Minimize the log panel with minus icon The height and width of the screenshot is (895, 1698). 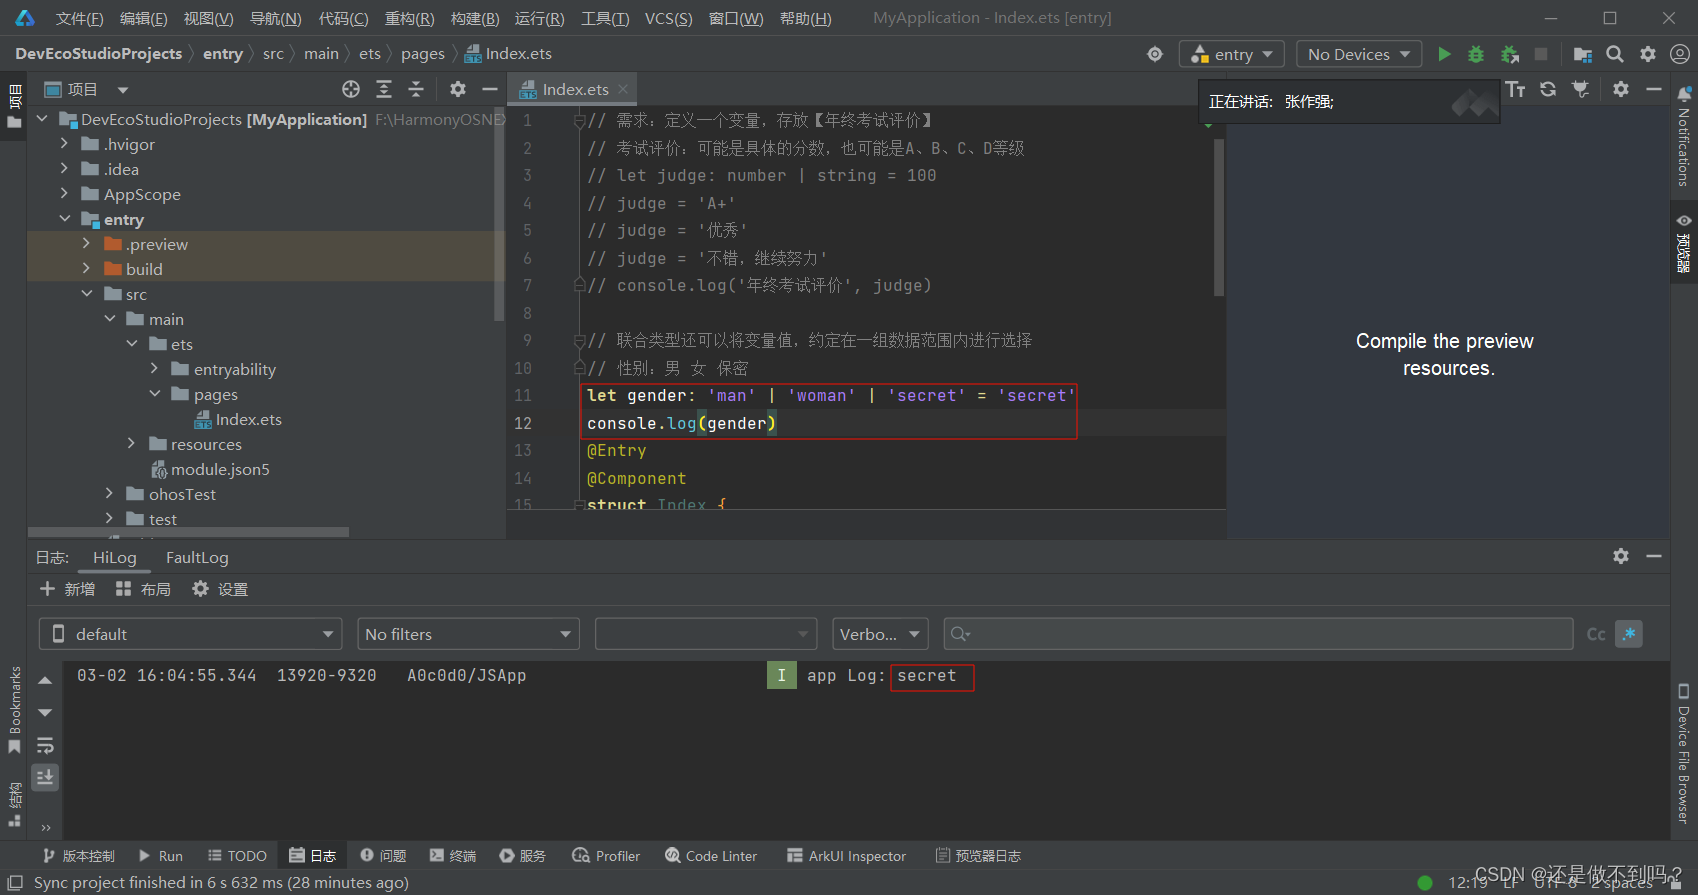coord(1654,556)
